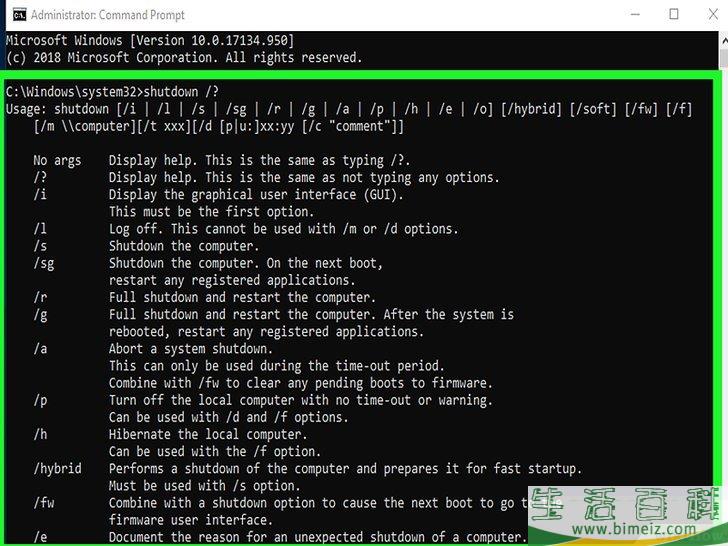This screenshot has width=728, height=546.
Task: Click the vertical scrollbar thumb
Action: 724,58
